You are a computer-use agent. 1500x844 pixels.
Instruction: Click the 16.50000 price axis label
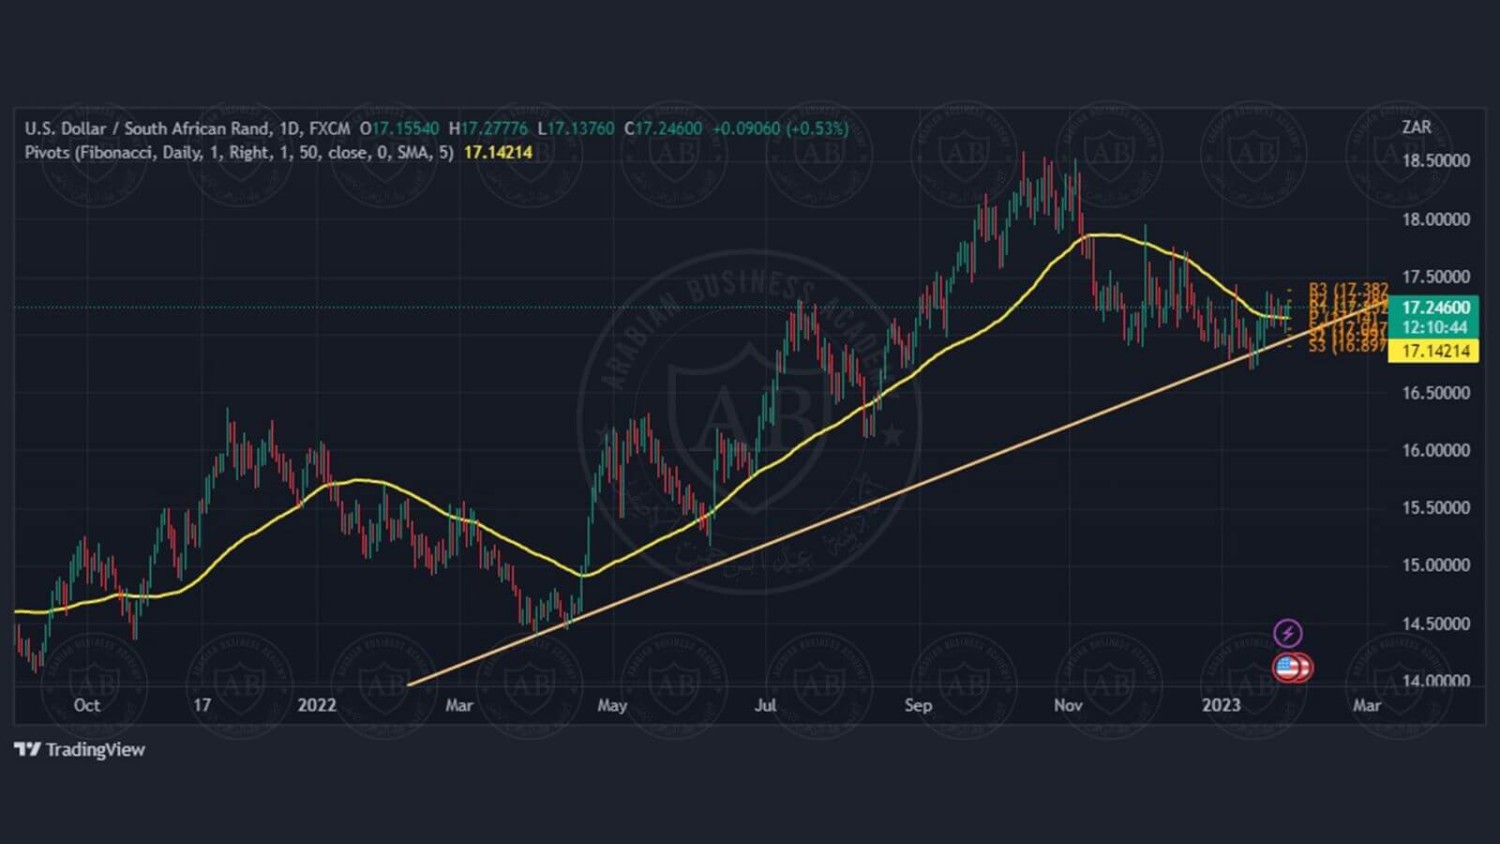click(x=1436, y=393)
